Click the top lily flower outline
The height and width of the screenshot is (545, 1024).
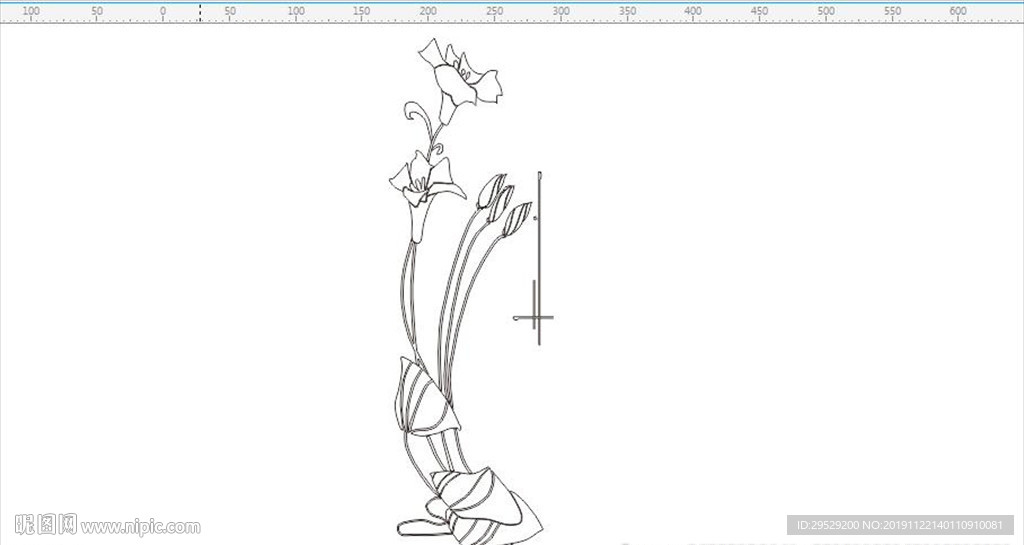click(x=461, y=80)
